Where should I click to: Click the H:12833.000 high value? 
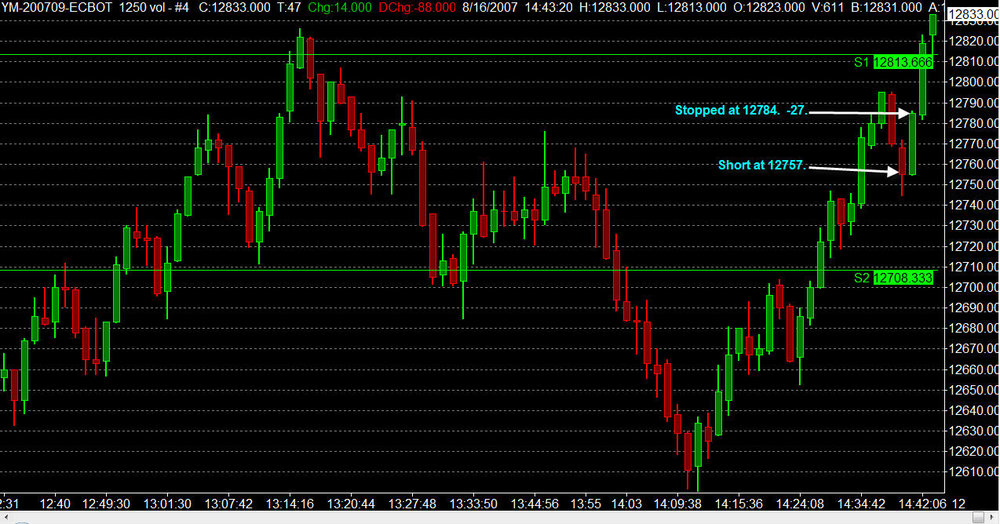point(617,8)
